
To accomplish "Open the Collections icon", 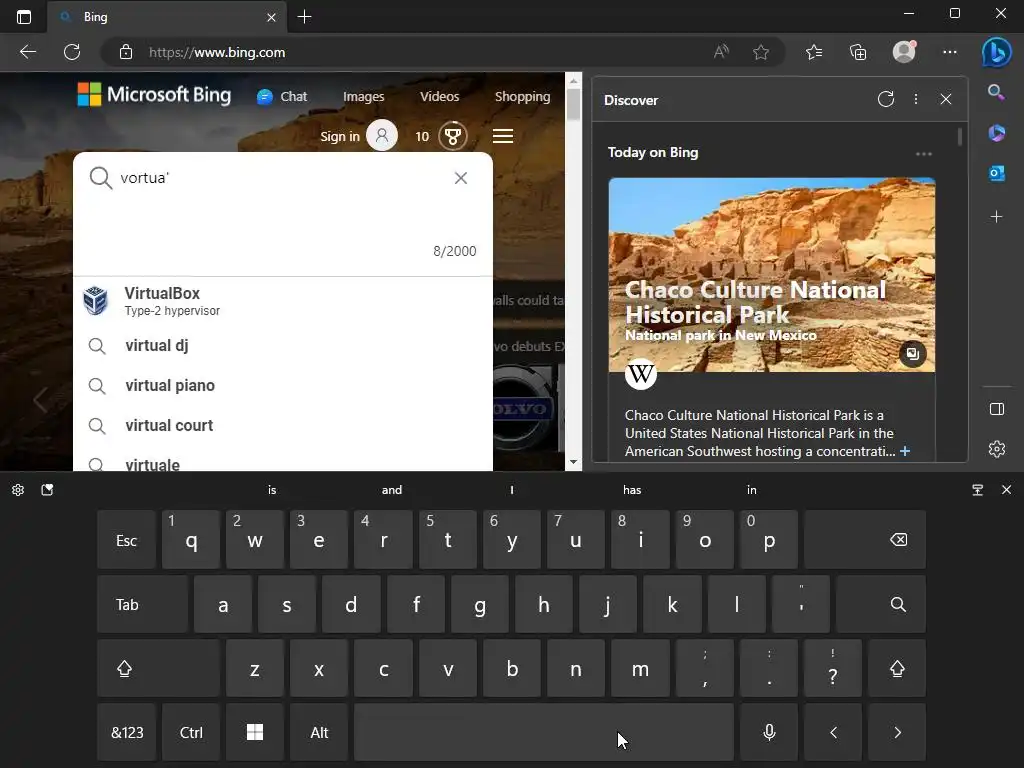I will [858, 52].
